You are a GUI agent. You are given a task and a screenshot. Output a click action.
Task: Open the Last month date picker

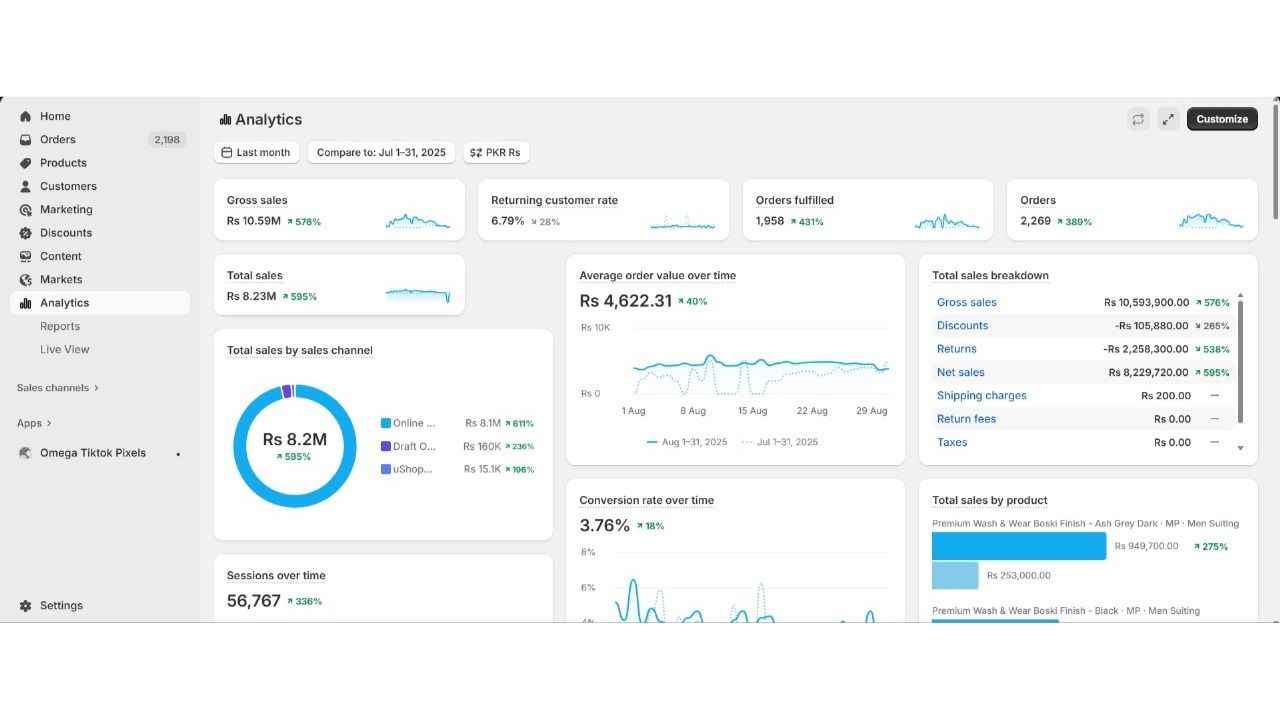[256, 153]
